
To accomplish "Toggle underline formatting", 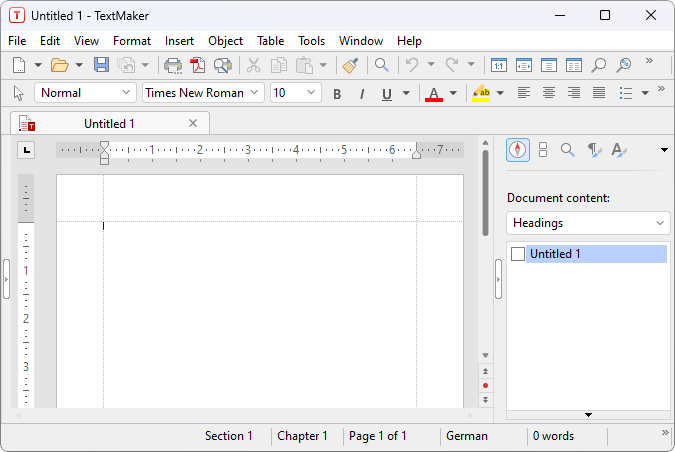I will click(387, 94).
